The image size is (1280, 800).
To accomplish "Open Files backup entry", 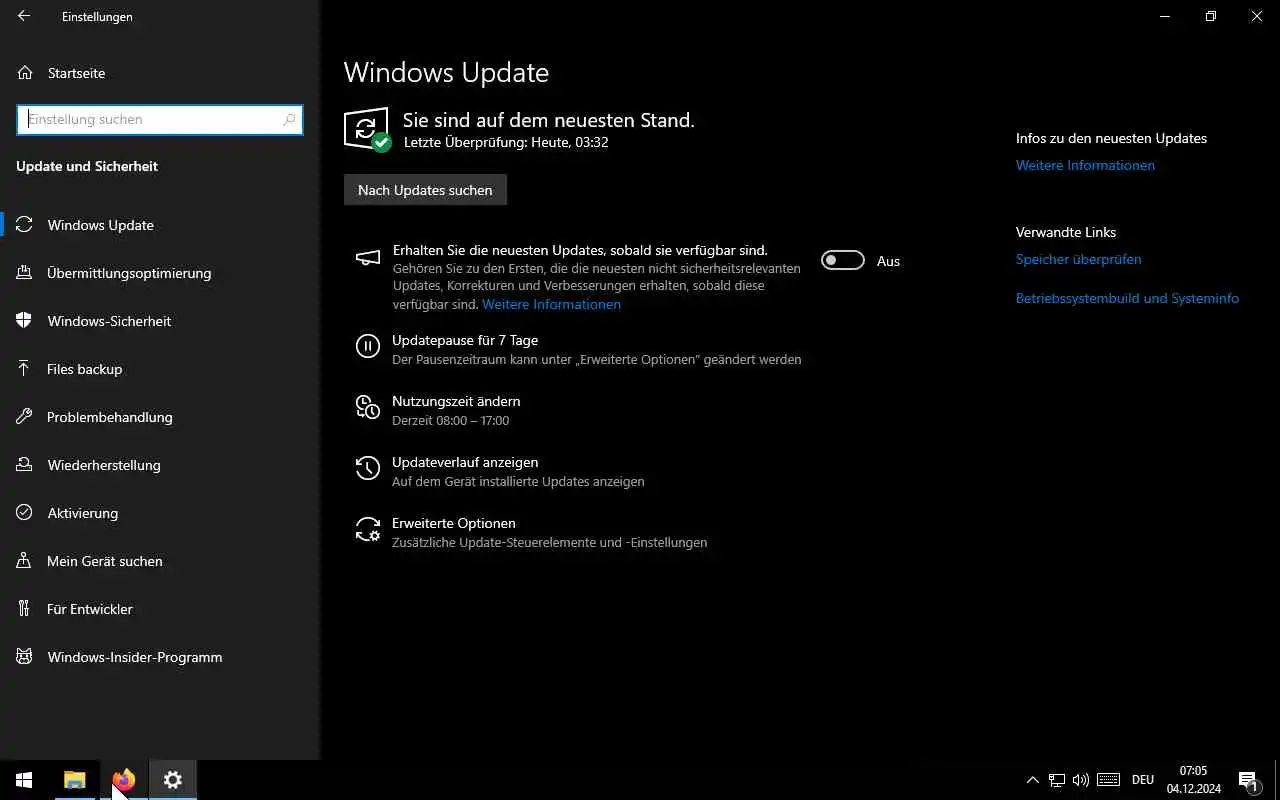I will [160, 369].
